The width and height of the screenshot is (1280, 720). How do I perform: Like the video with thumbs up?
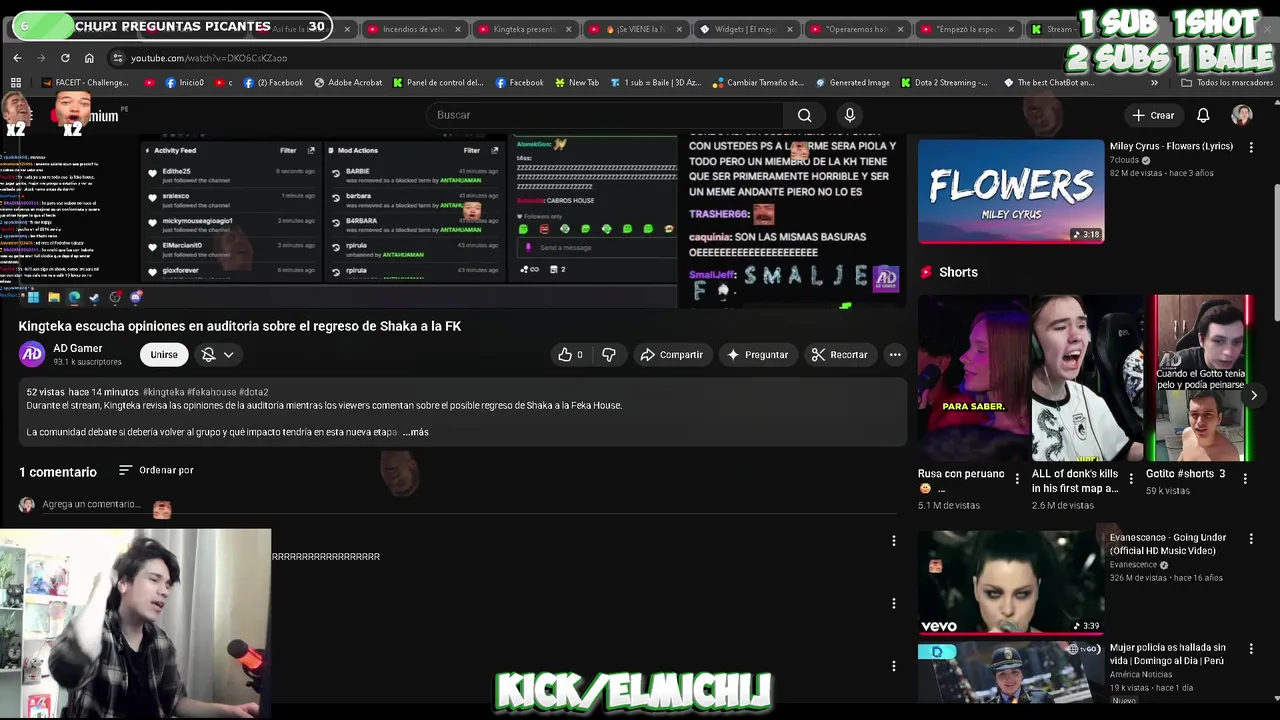click(570, 355)
